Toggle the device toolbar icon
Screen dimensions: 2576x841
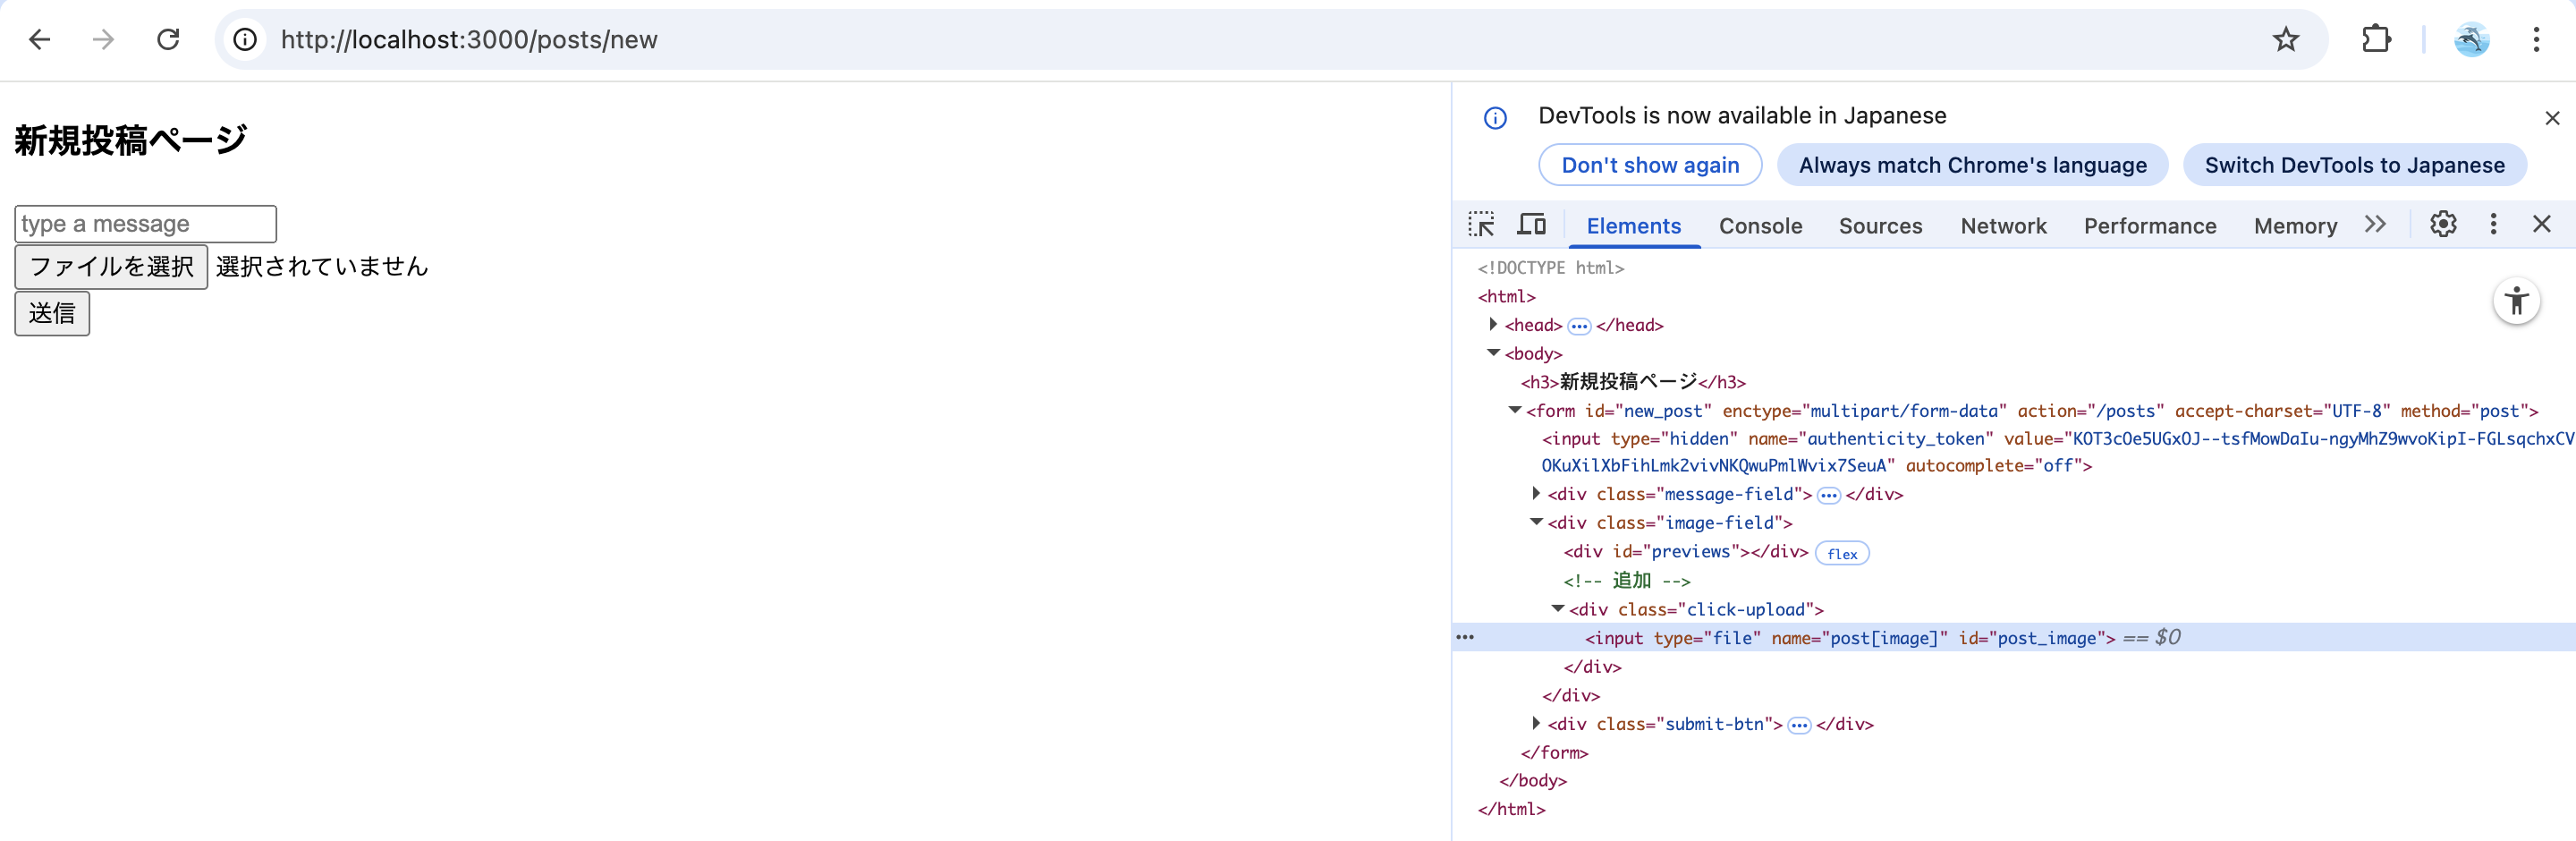(x=1531, y=224)
